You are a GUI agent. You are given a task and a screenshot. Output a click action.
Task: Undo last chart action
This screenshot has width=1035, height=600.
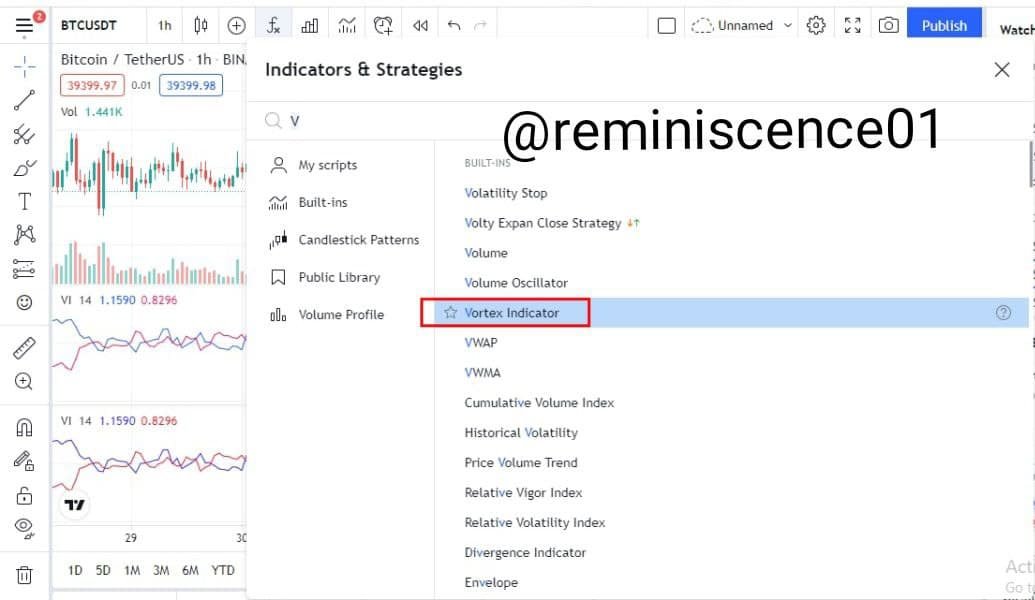[453, 25]
